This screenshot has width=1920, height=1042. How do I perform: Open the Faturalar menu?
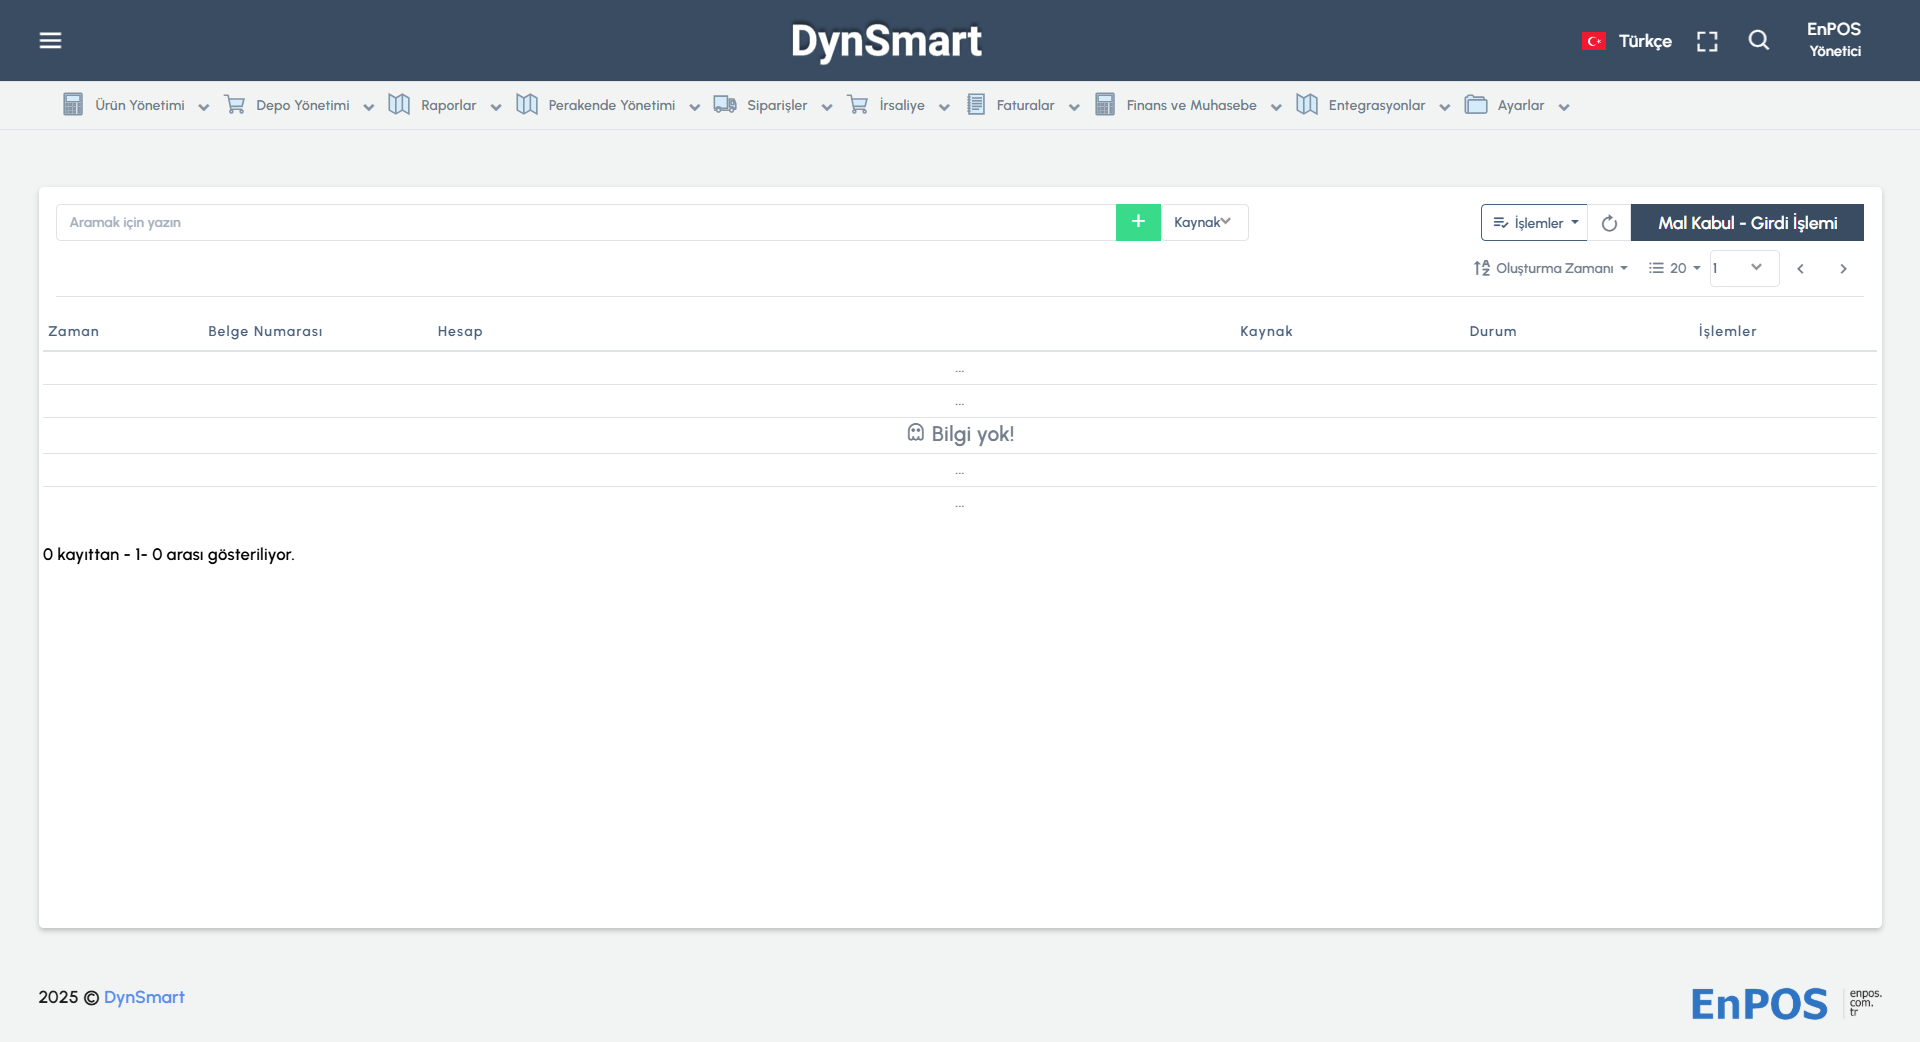point(1024,105)
